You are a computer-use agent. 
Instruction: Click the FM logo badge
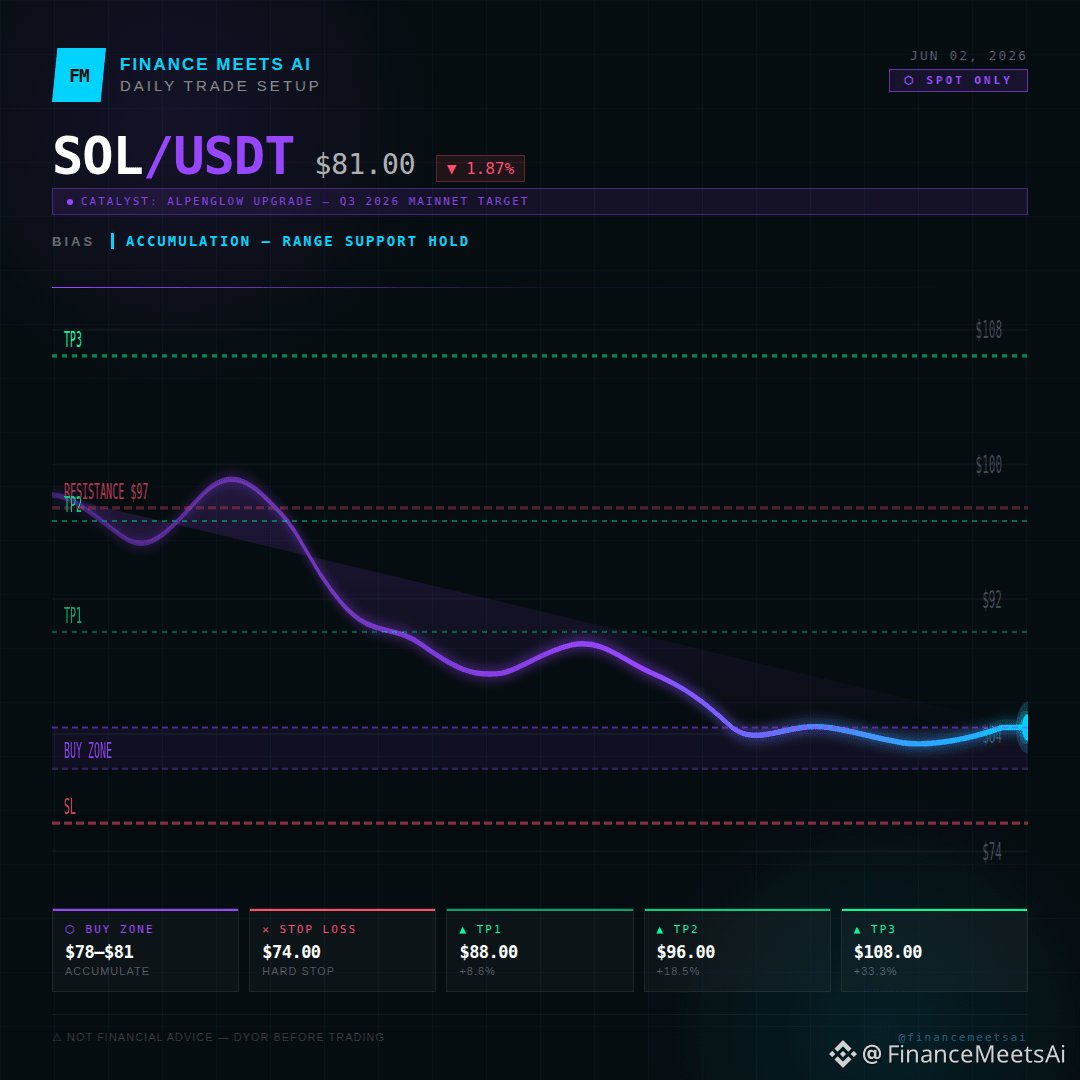click(79, 75)
